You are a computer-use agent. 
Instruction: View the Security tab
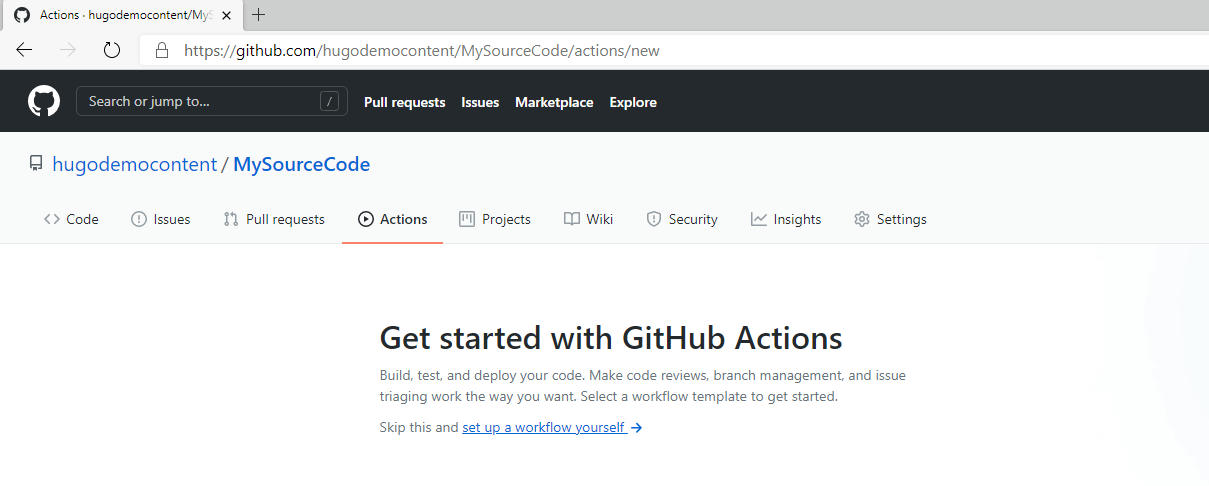[x=682, y=219]
